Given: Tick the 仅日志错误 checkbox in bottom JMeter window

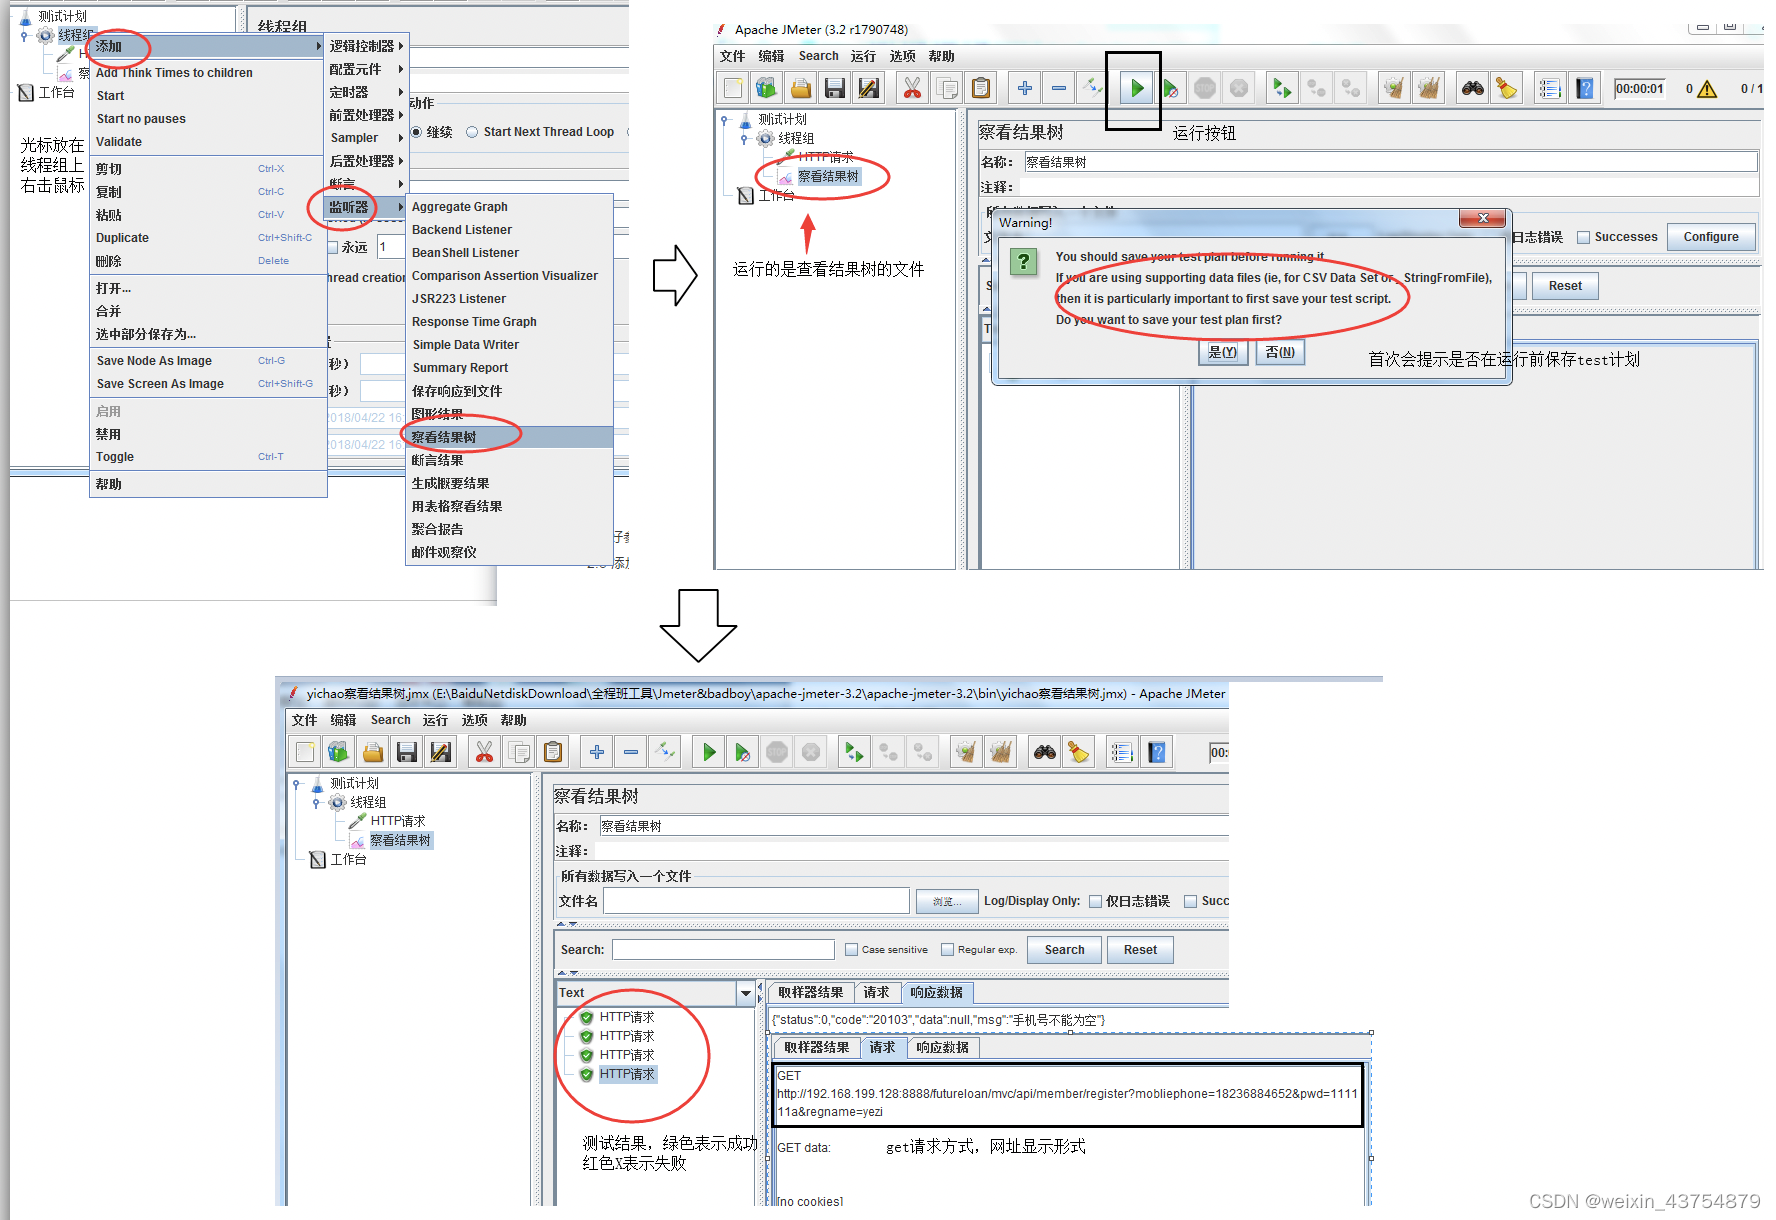Looking at the screenshot, I should [x=1095, y=901].
